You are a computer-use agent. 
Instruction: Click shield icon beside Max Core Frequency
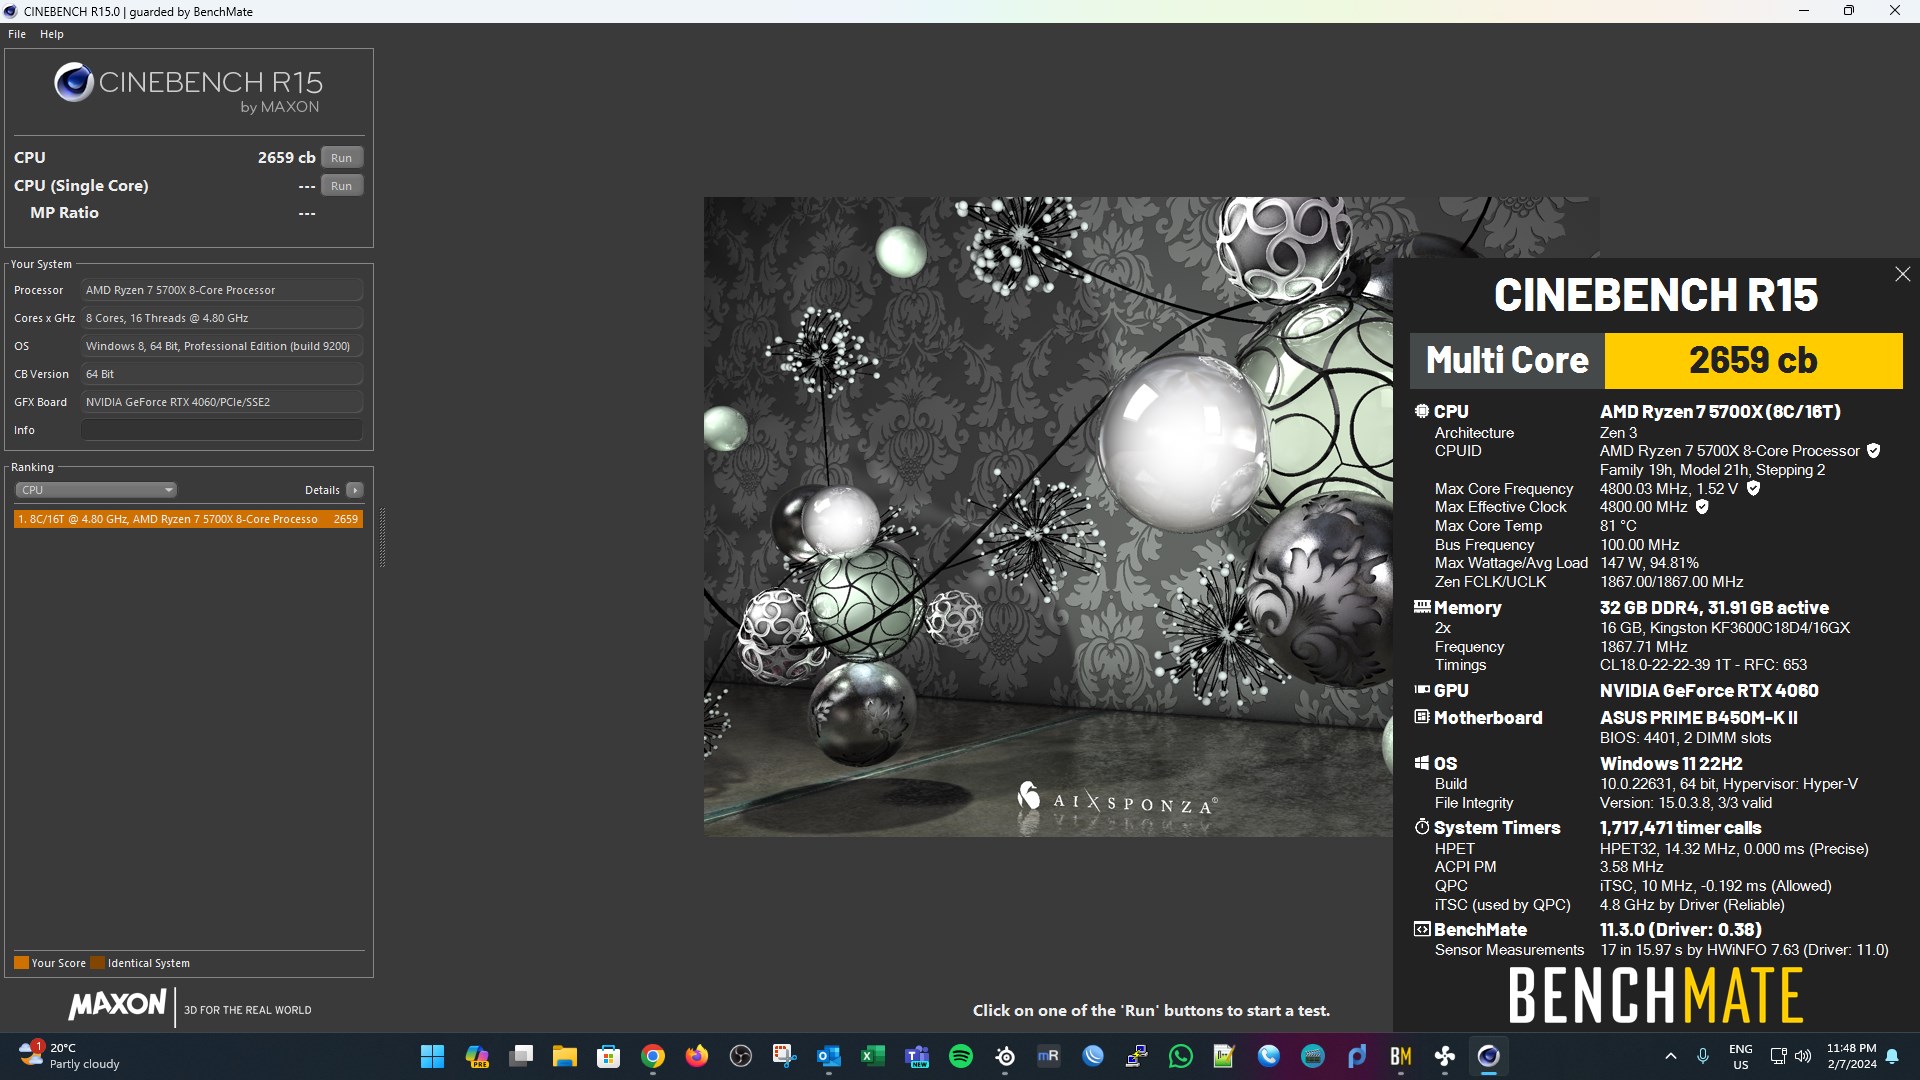tap(1753, 489)
